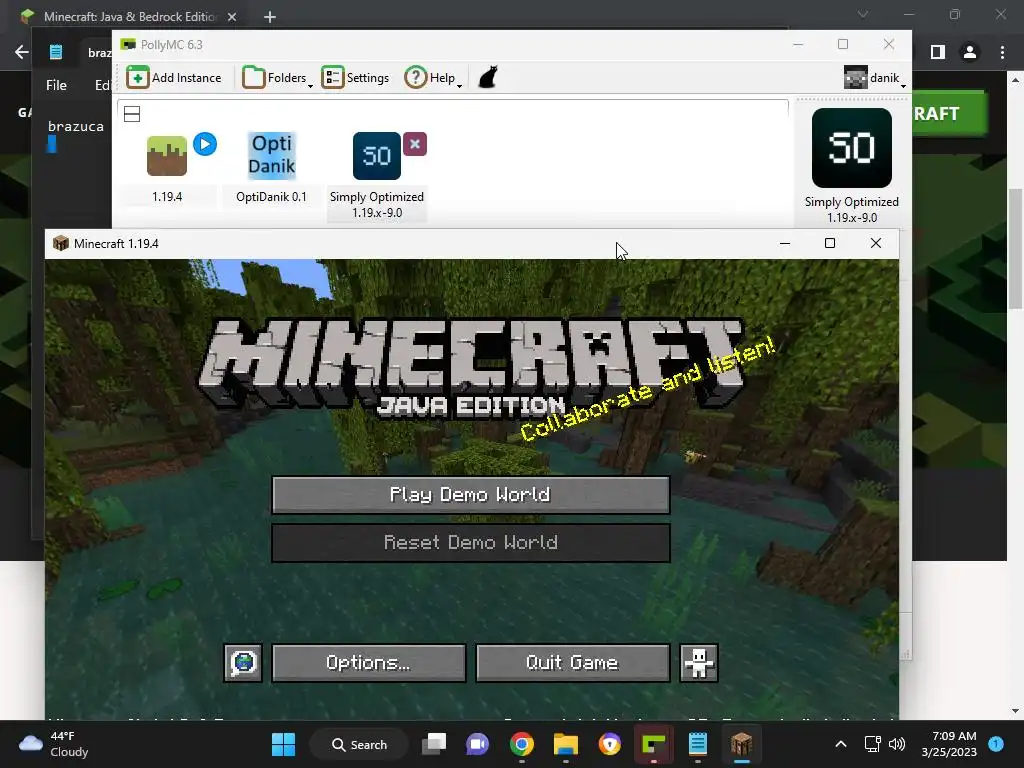Open the Chat app on taskbar
Image resolution: width=1024 pixels, height=768 pixels.
point(477,744)
